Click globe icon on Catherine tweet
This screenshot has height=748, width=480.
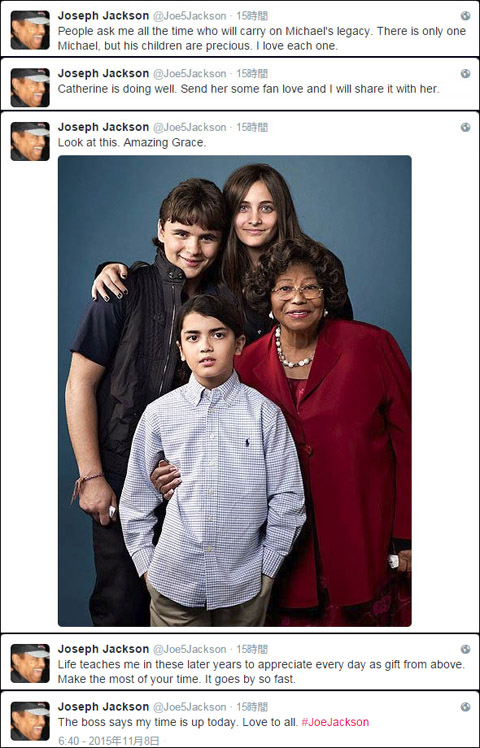(x=465, y=73)
